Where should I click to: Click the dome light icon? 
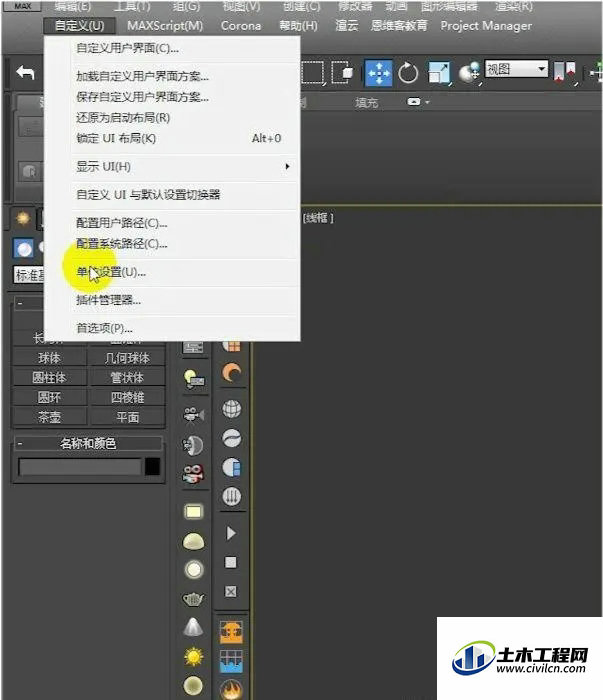(x=194, y=541)
